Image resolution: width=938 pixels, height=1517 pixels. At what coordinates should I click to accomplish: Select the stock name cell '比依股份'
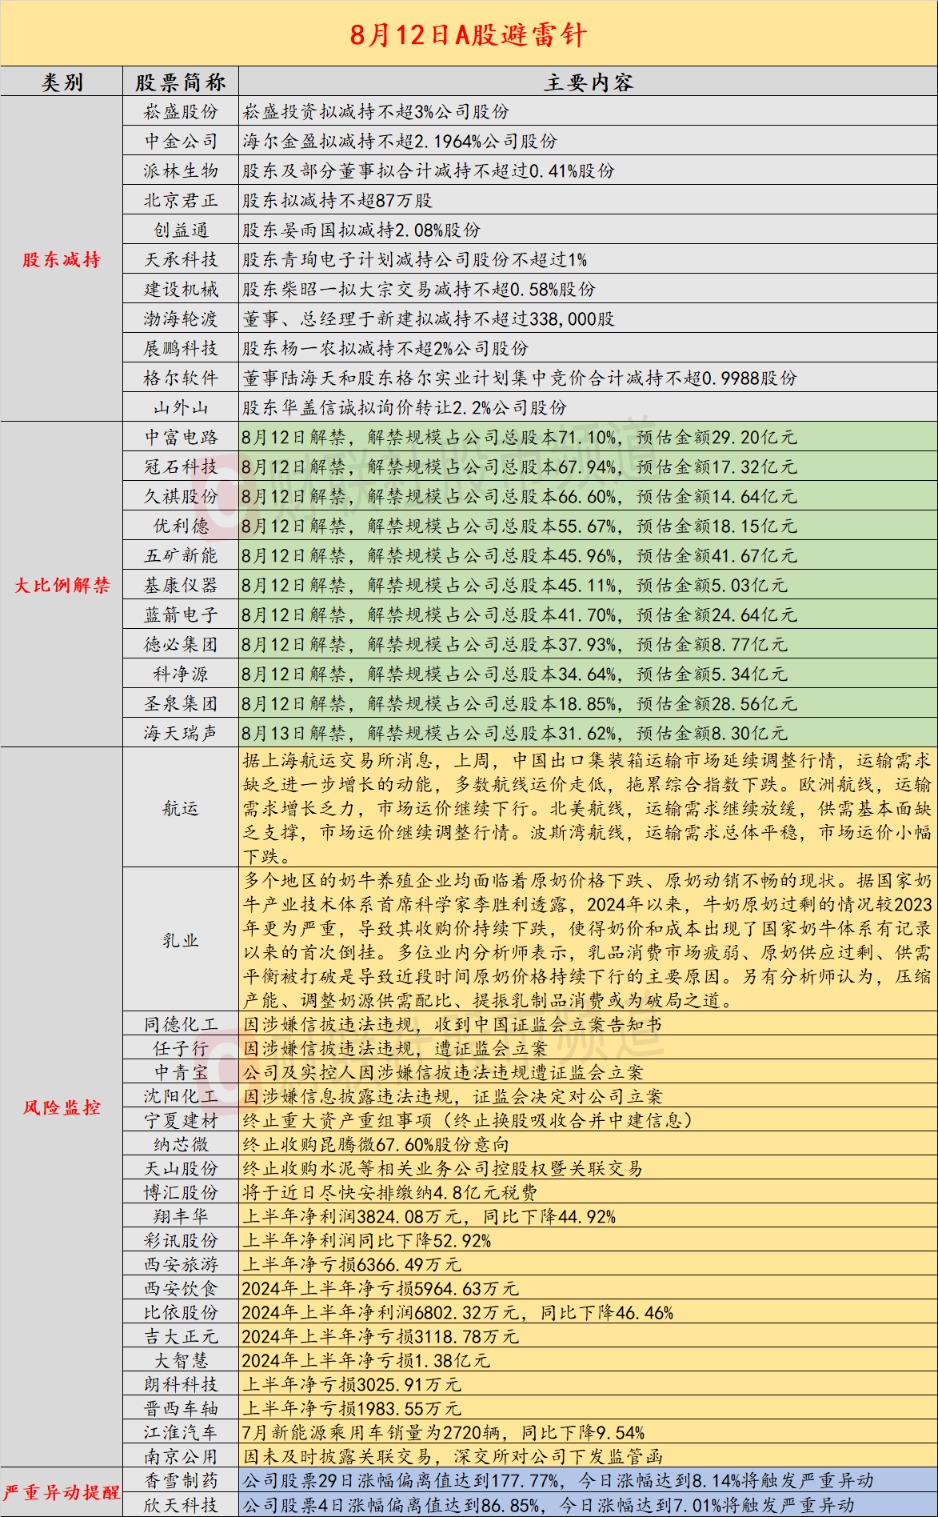pyautogui.click(x=180, y=1312)
